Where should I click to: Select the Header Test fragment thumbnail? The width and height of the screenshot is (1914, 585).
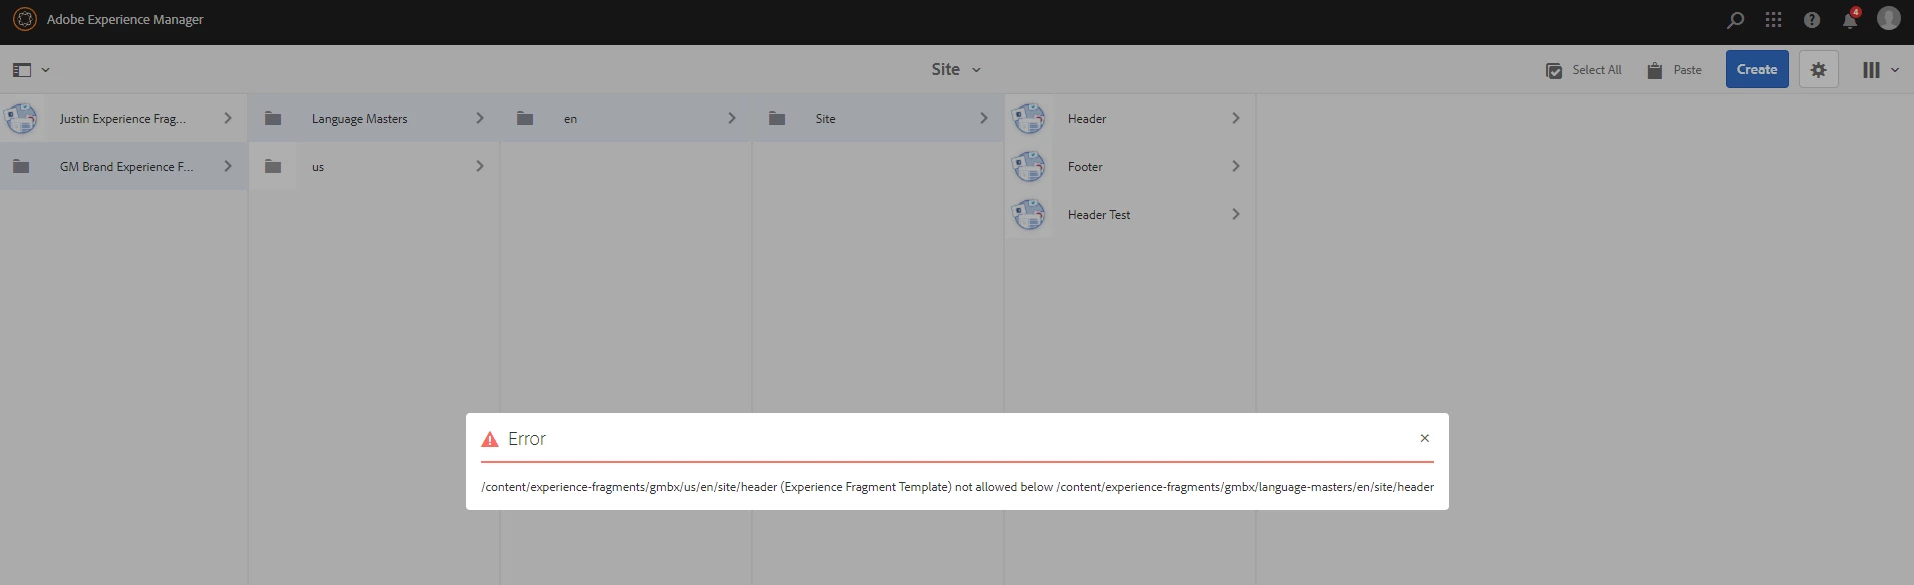tap(1029, 214)
